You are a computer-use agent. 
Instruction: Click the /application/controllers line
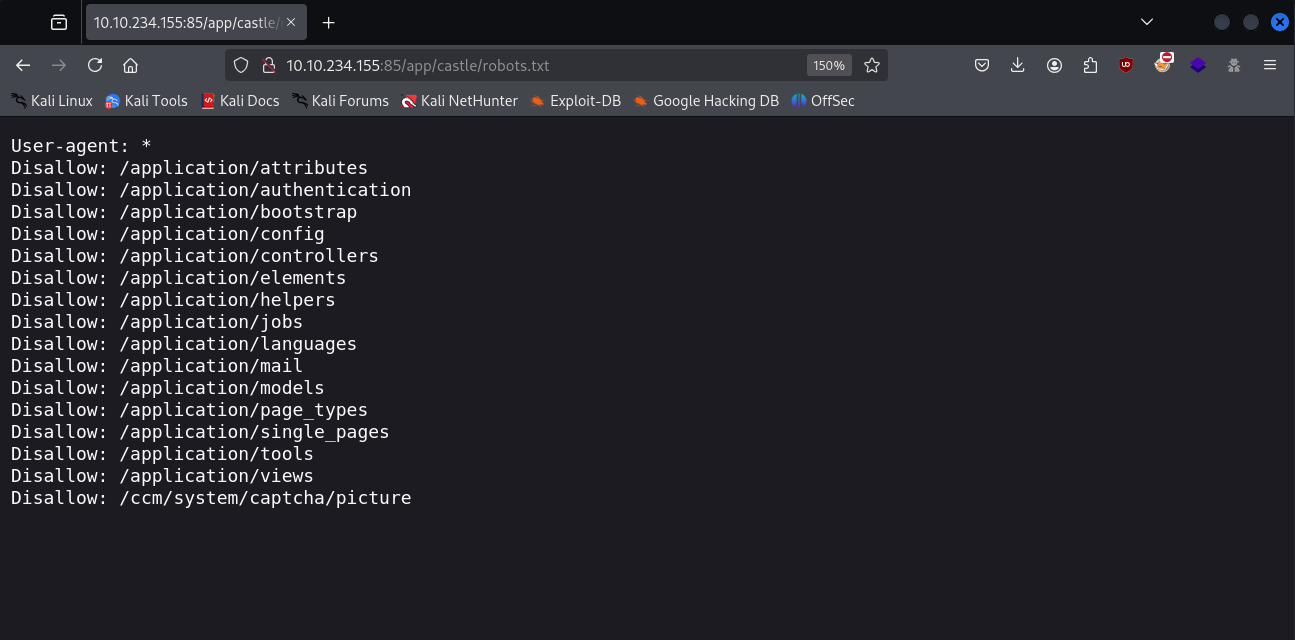195,256
